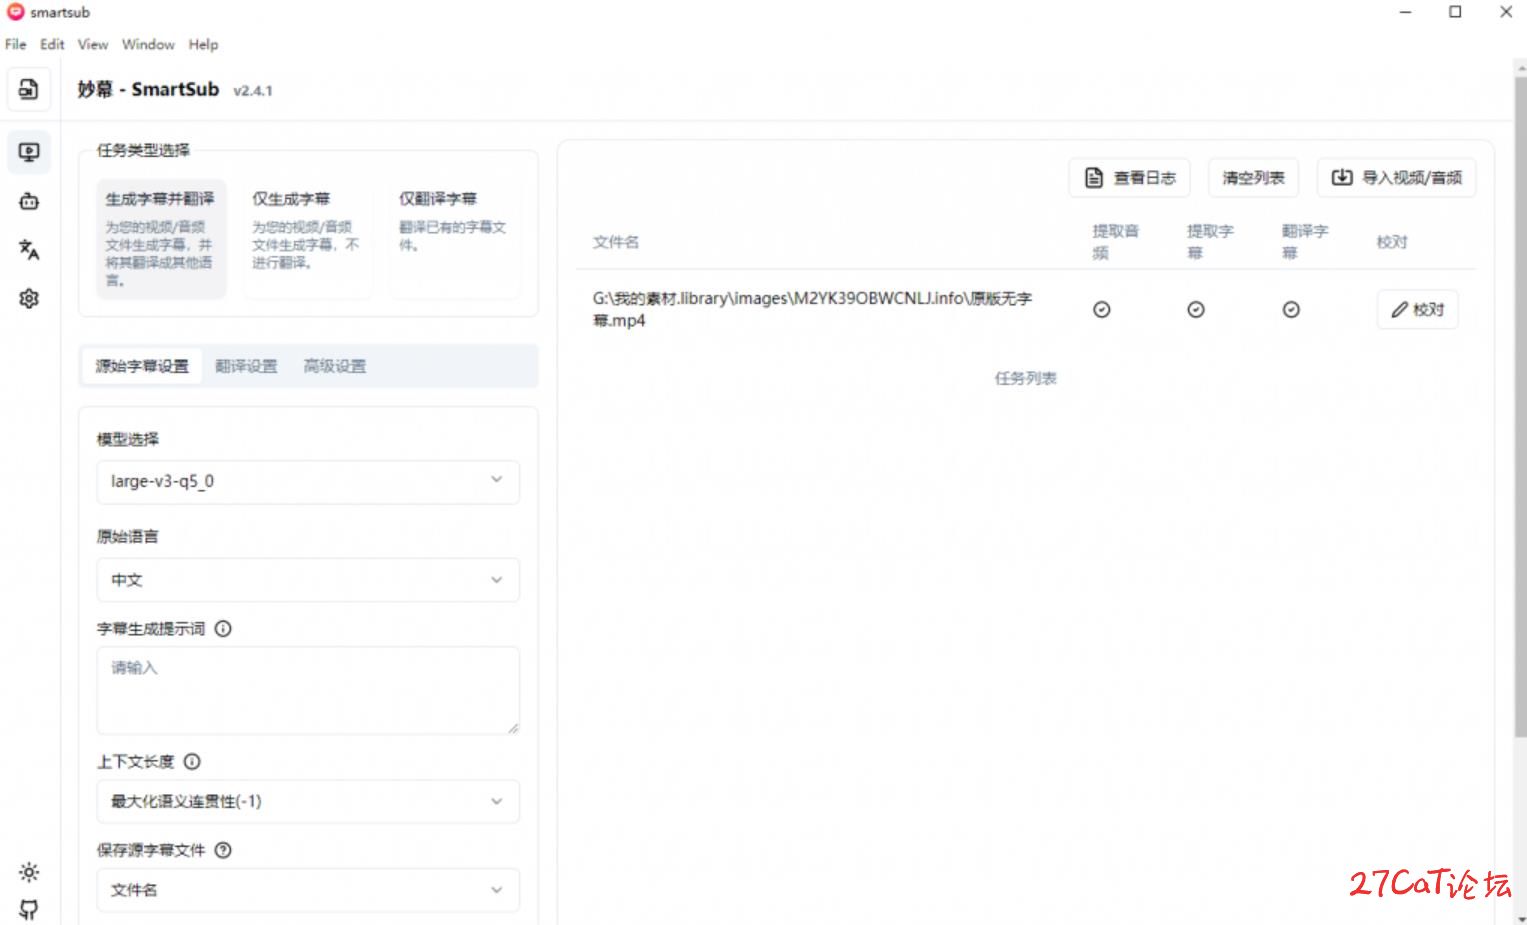This screenshot has height=925, width=1527.
Task: Open the GitHub icon in the sidebar
Action: tap(29, 909)
